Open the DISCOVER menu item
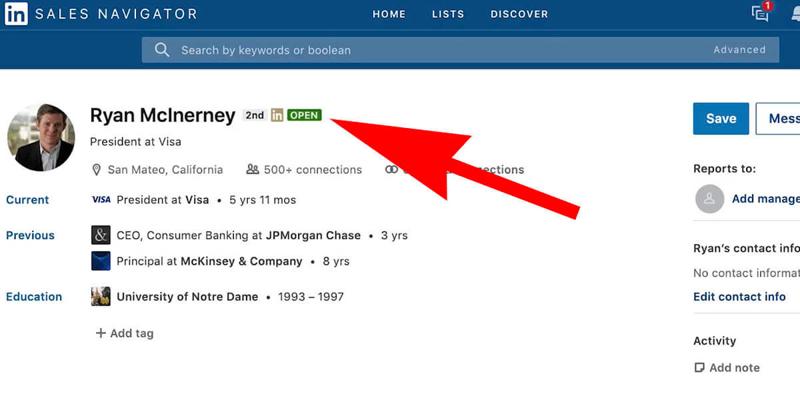Viewport: 800px width, 400px height. click(519, 15)
